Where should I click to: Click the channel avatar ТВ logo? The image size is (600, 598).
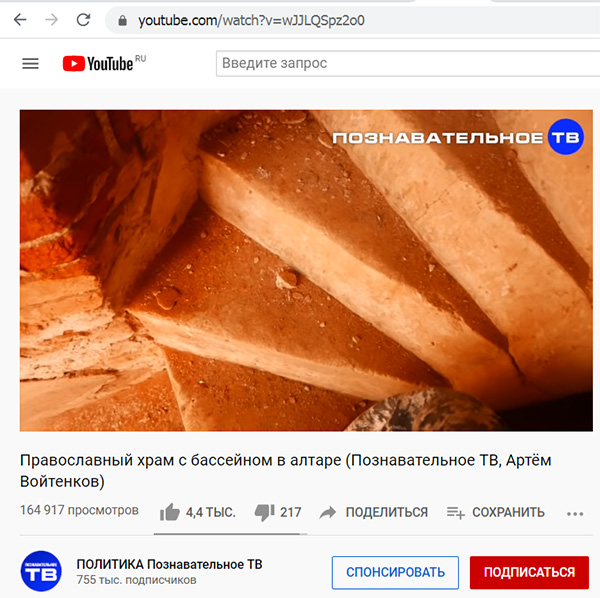coord(41,571)
